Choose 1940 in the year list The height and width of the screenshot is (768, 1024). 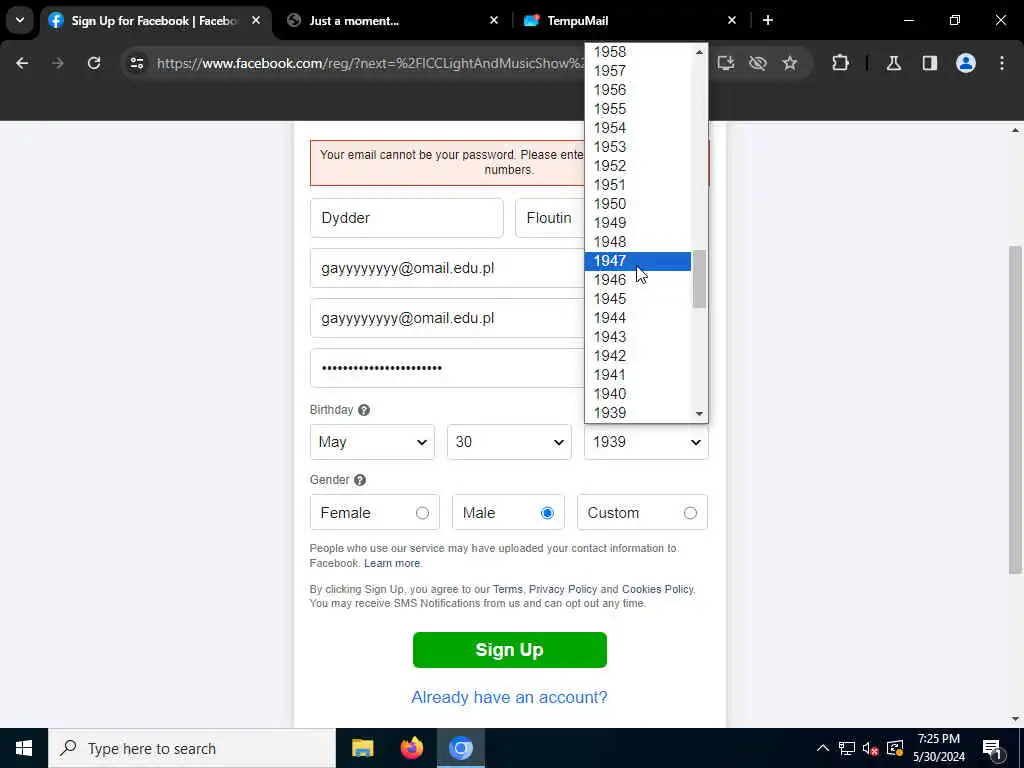[x=638, y=394]
